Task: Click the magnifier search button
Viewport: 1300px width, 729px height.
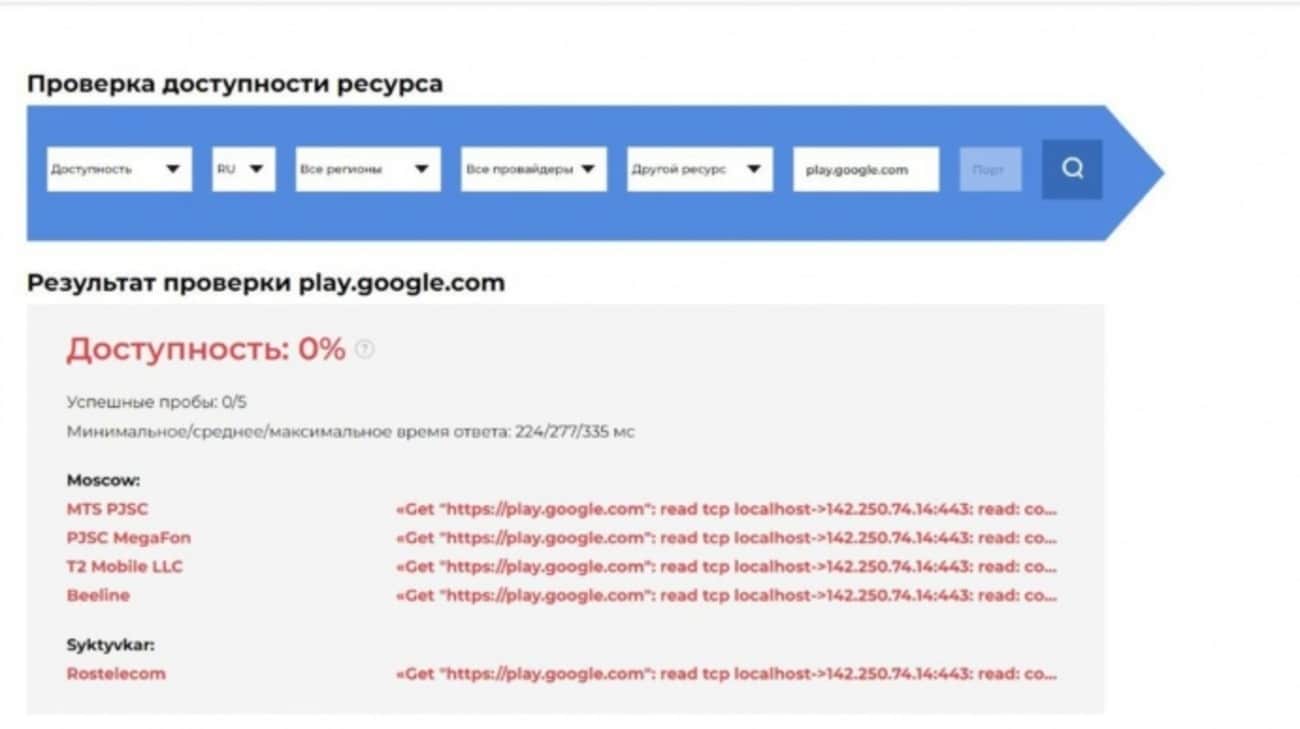Action: 1072,169
